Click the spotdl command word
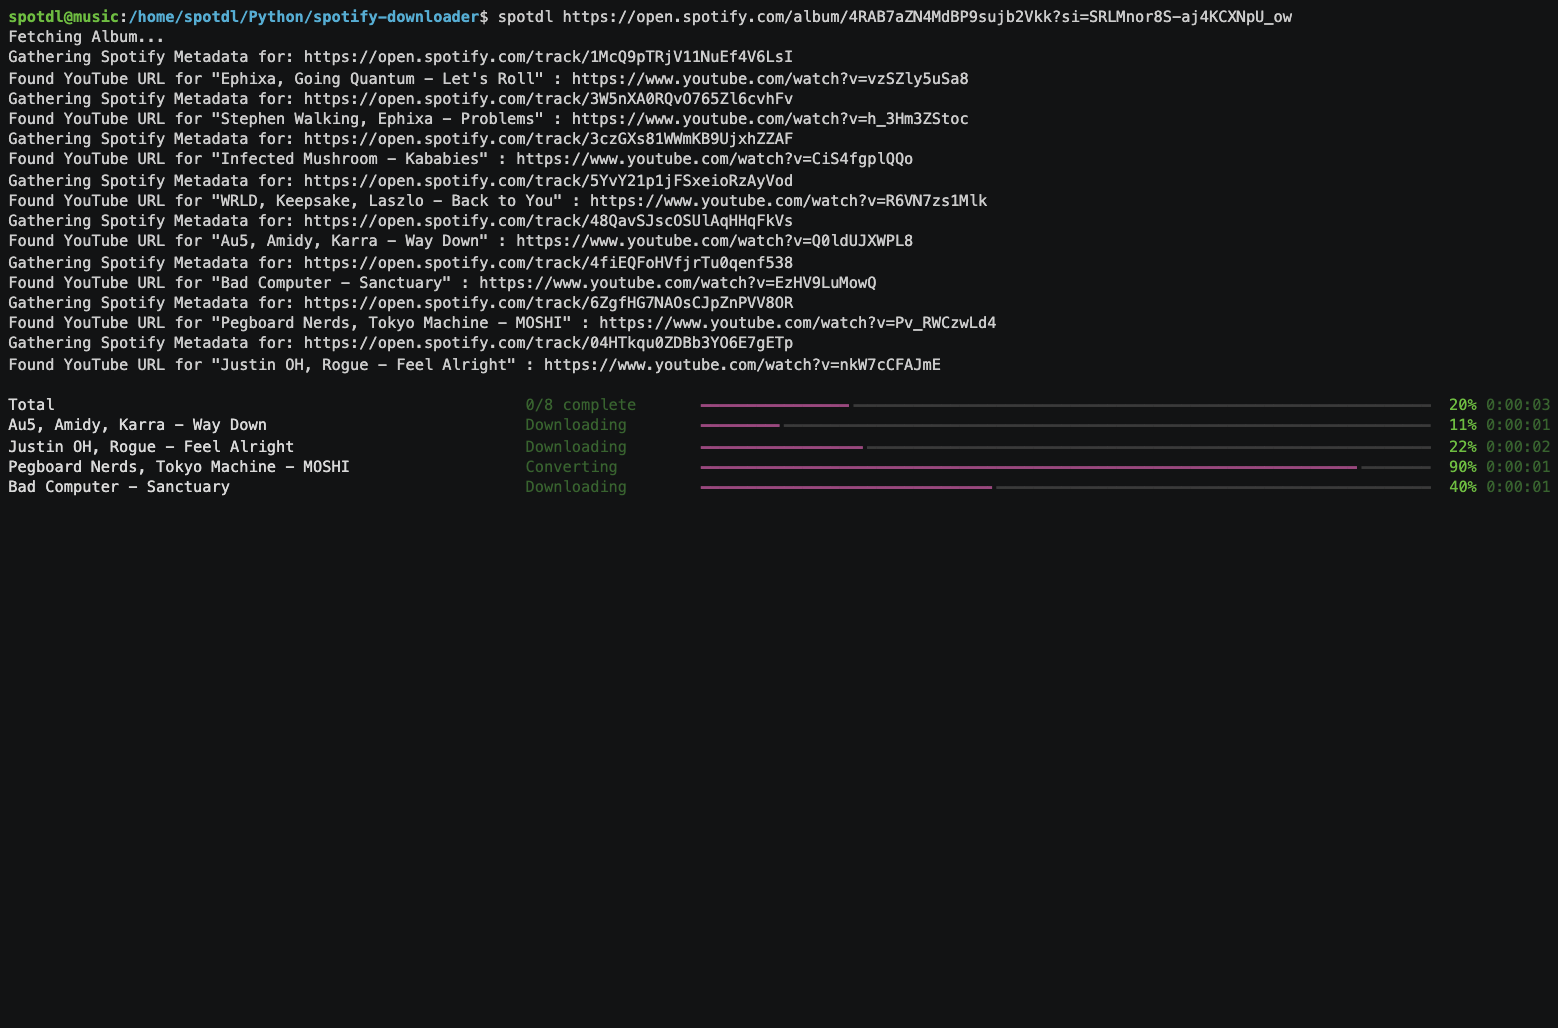Screen dimensions: 1558x1028 [525, 17]
